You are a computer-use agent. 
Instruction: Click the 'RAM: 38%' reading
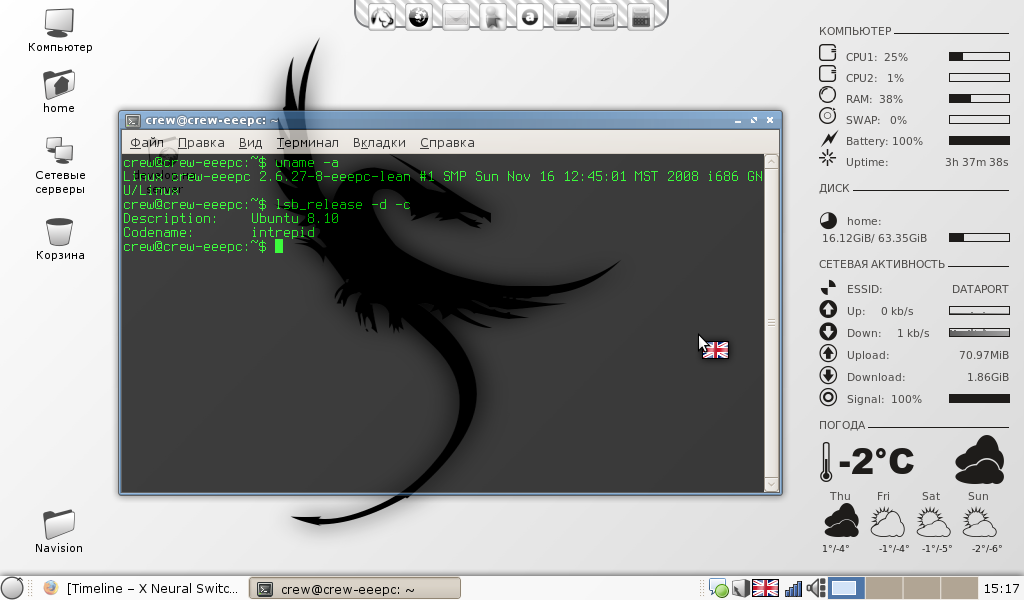coord(874,99)
